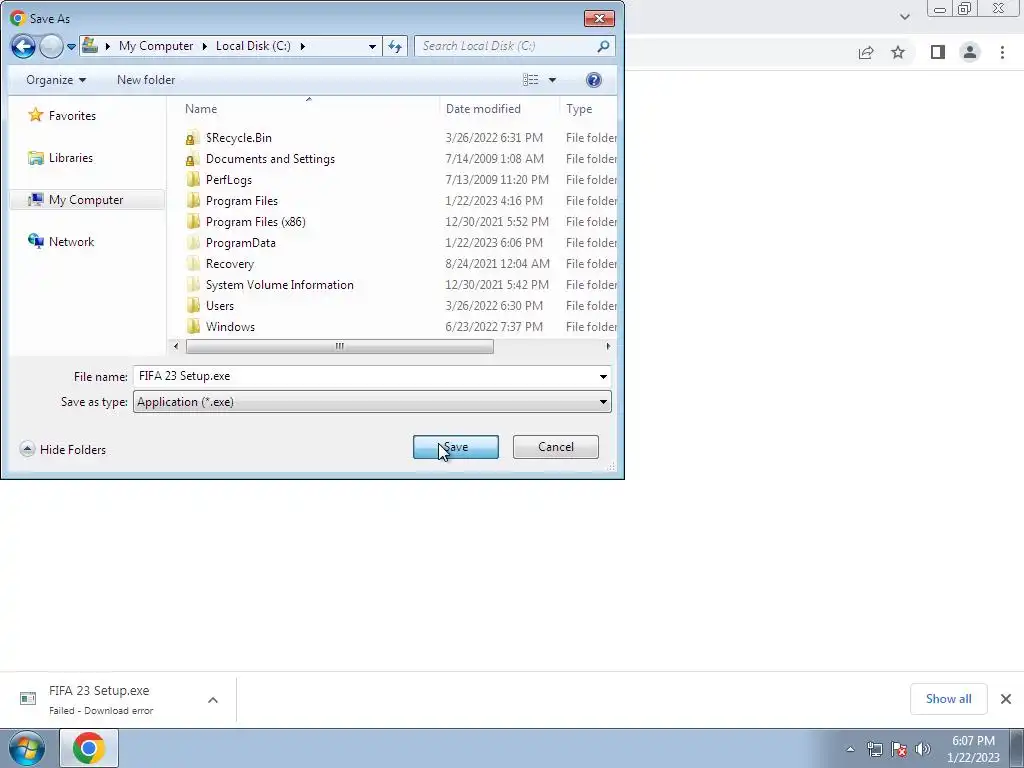Open Chrome tab search chevron
Viewport: 1024px width, 768px height.
click(904, 17)
